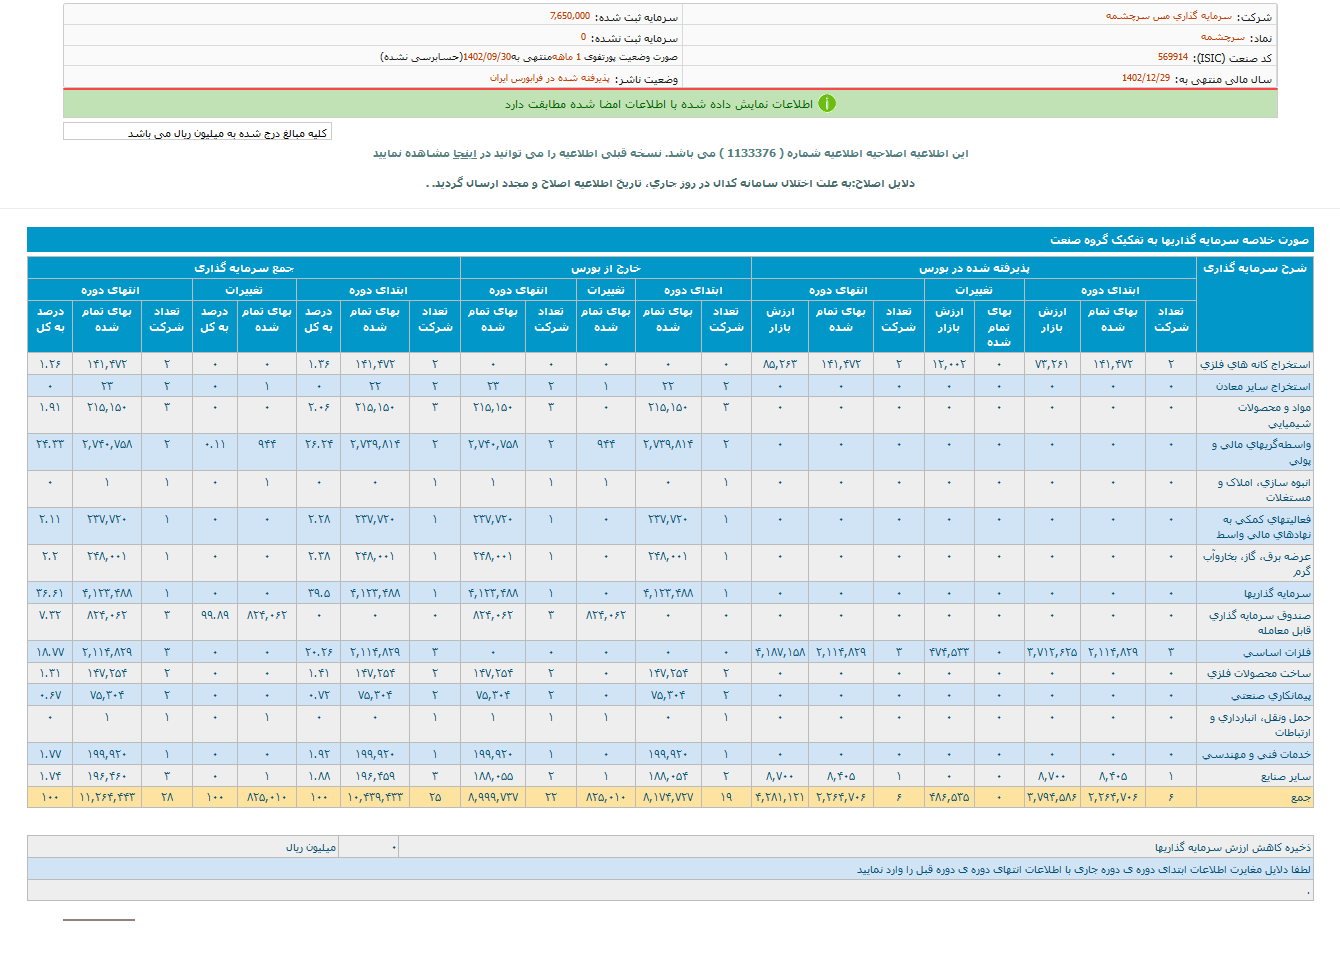Select row label 'پیمانکاری صنعتی'

(x=1270, y=695)
